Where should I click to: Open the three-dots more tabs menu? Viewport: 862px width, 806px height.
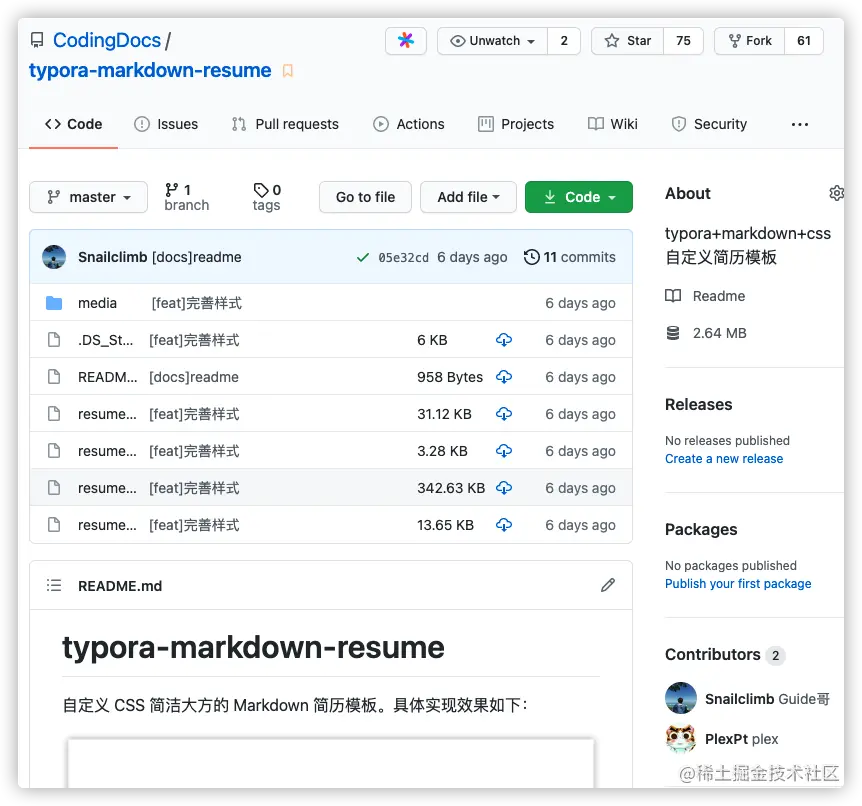(799, 124)
